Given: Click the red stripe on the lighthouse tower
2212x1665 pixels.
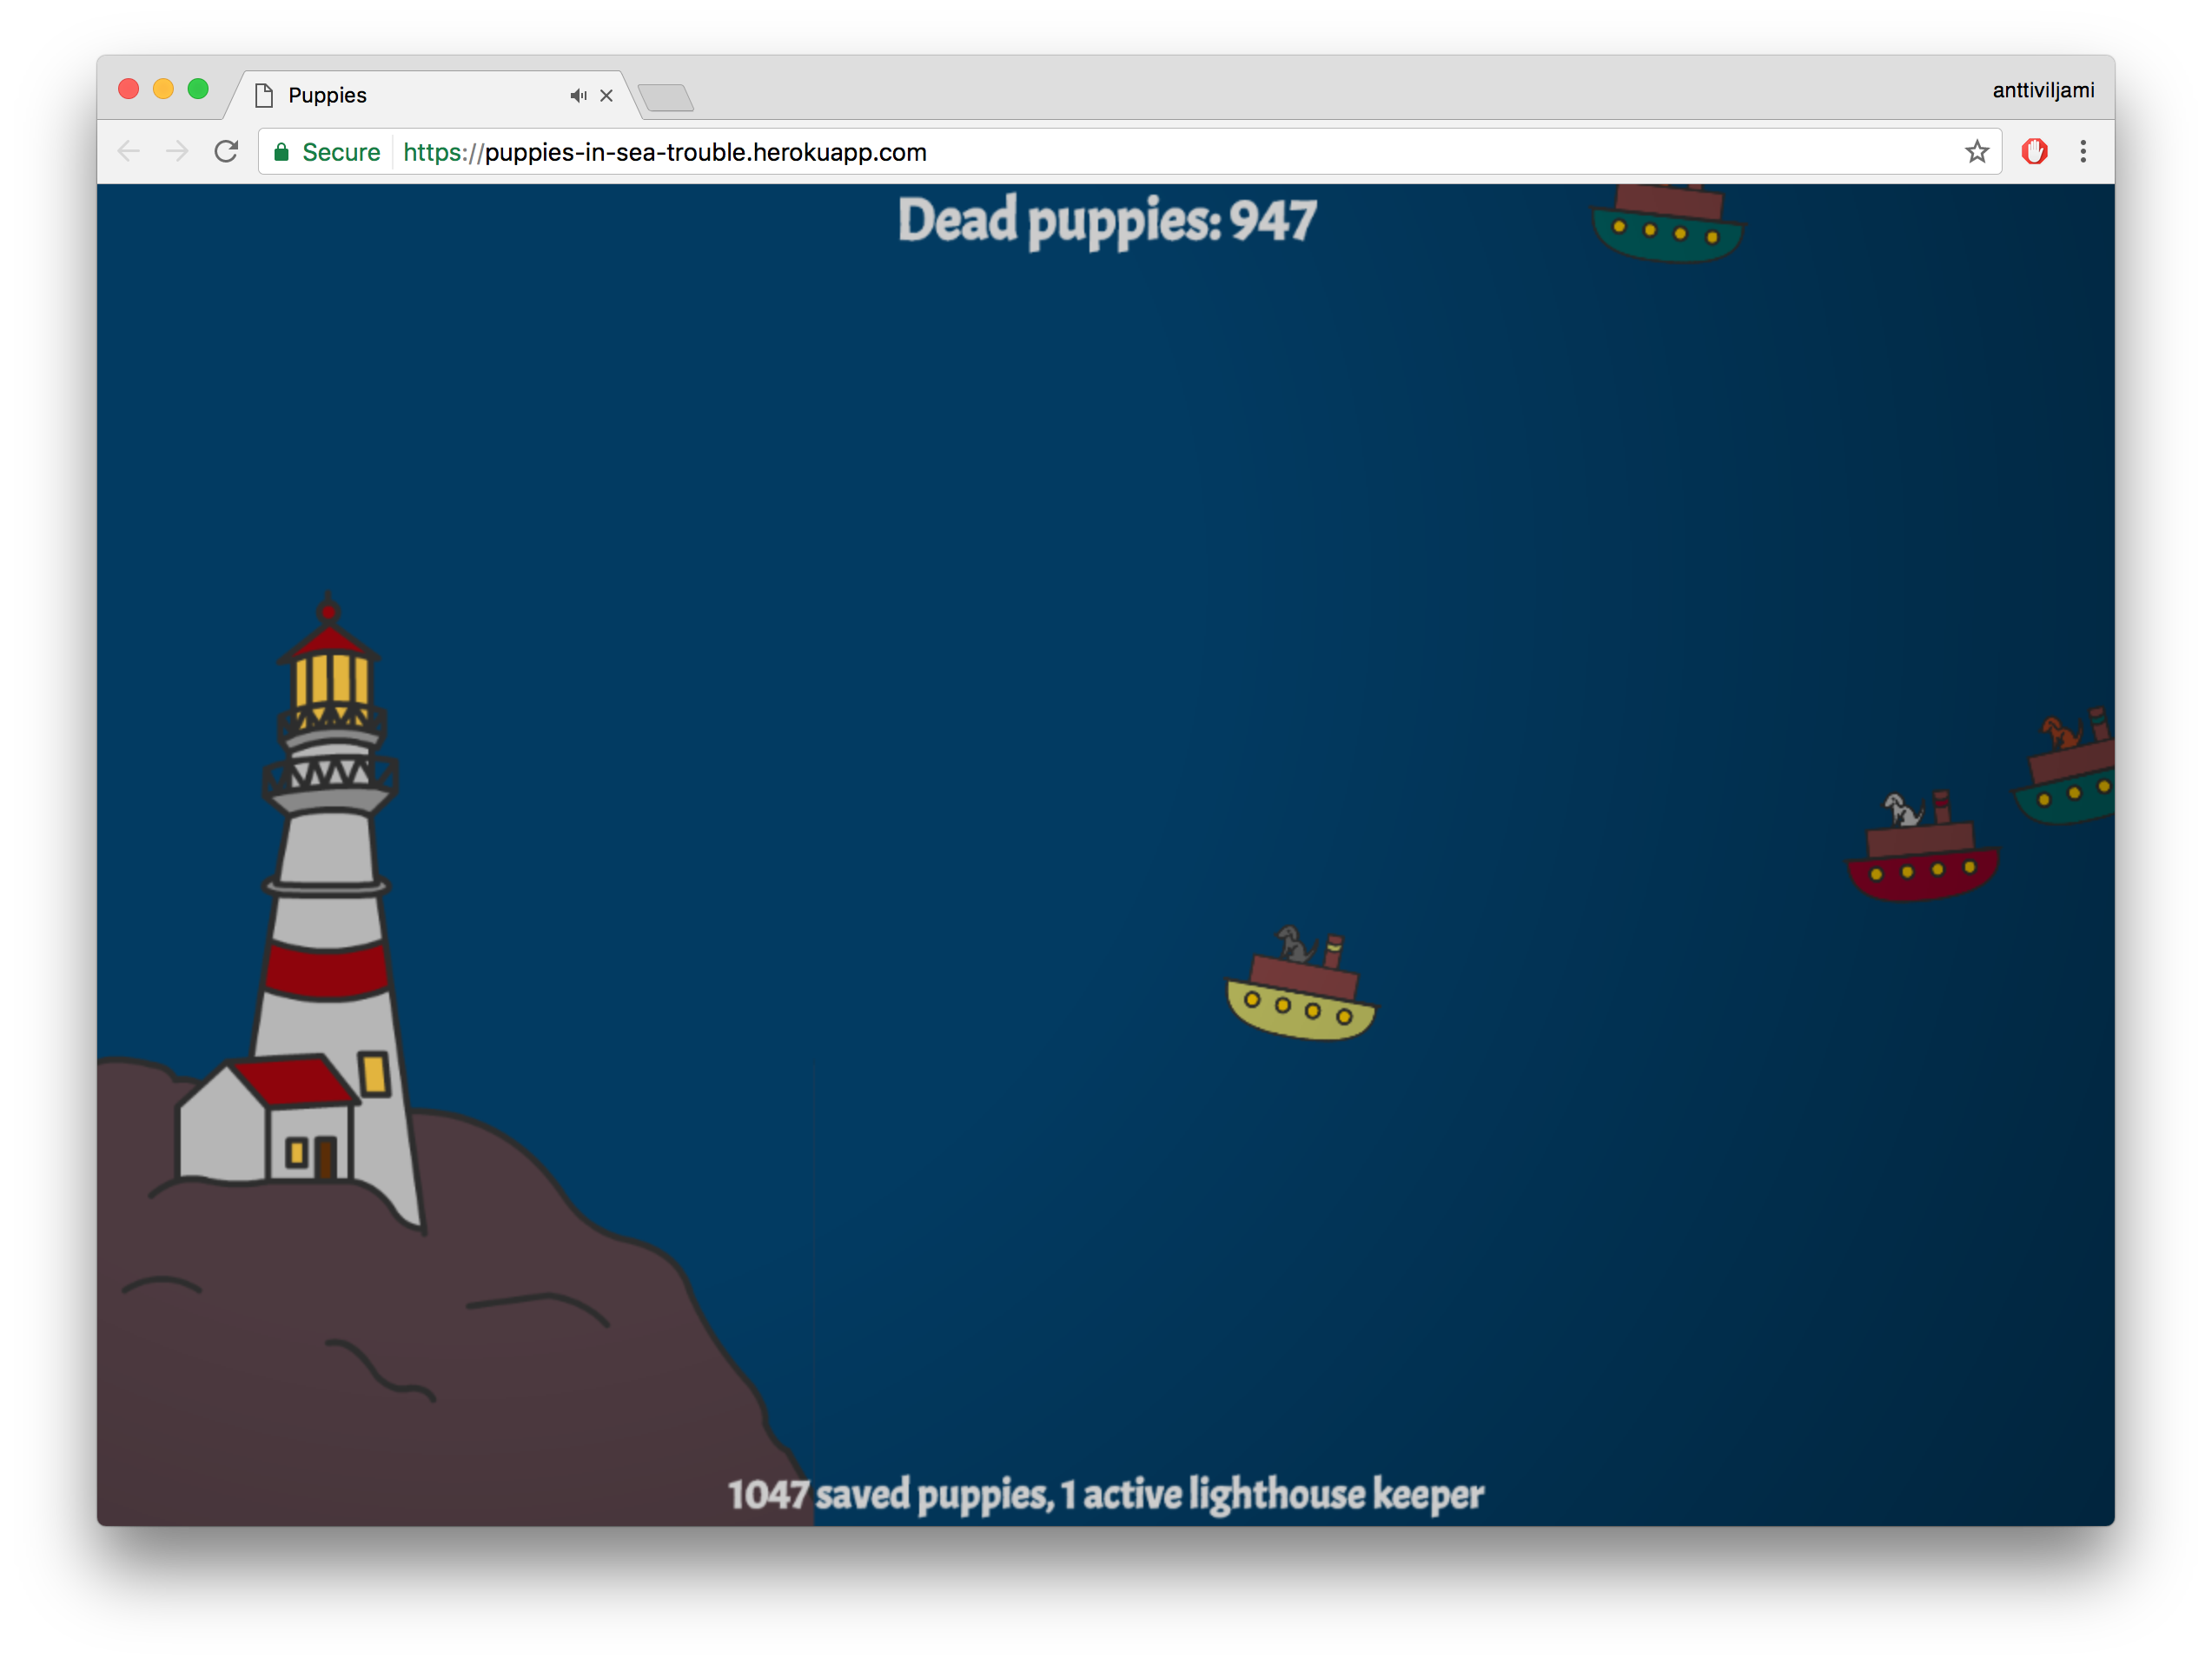Looking at the screenshot, I should click(x=327, y=970).
